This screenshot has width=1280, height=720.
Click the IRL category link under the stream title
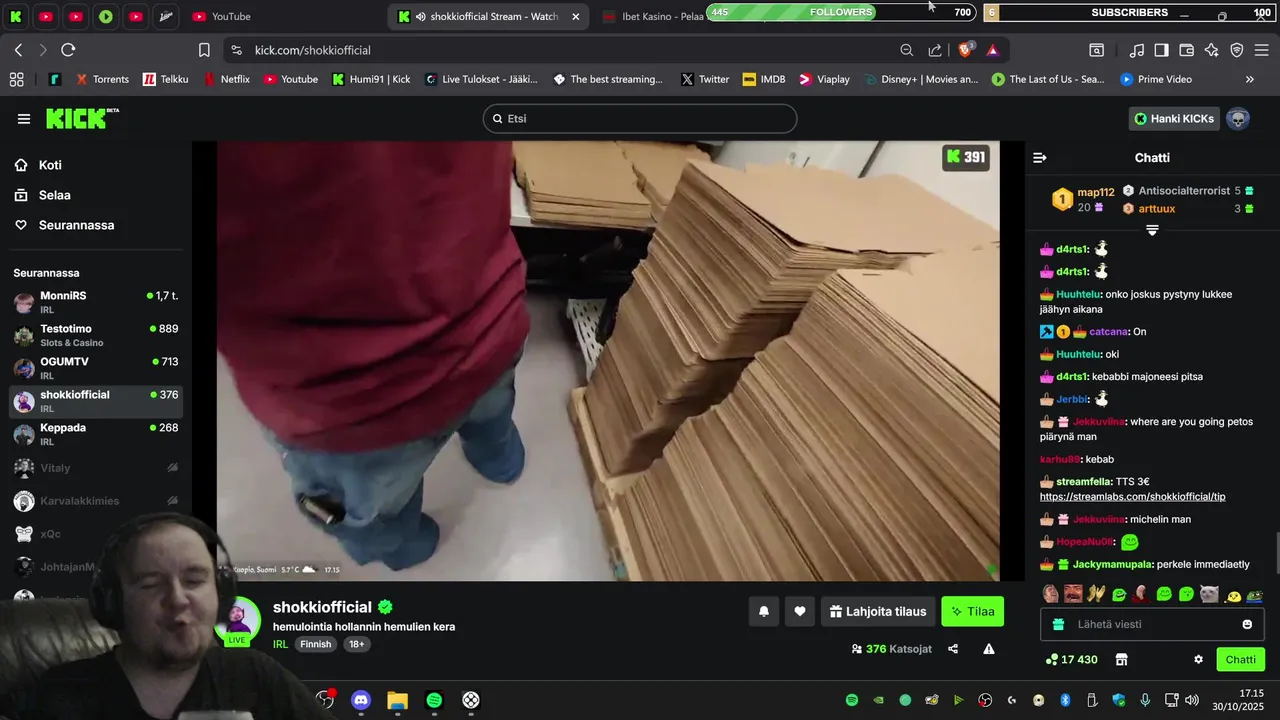click(x=280, y=644)
